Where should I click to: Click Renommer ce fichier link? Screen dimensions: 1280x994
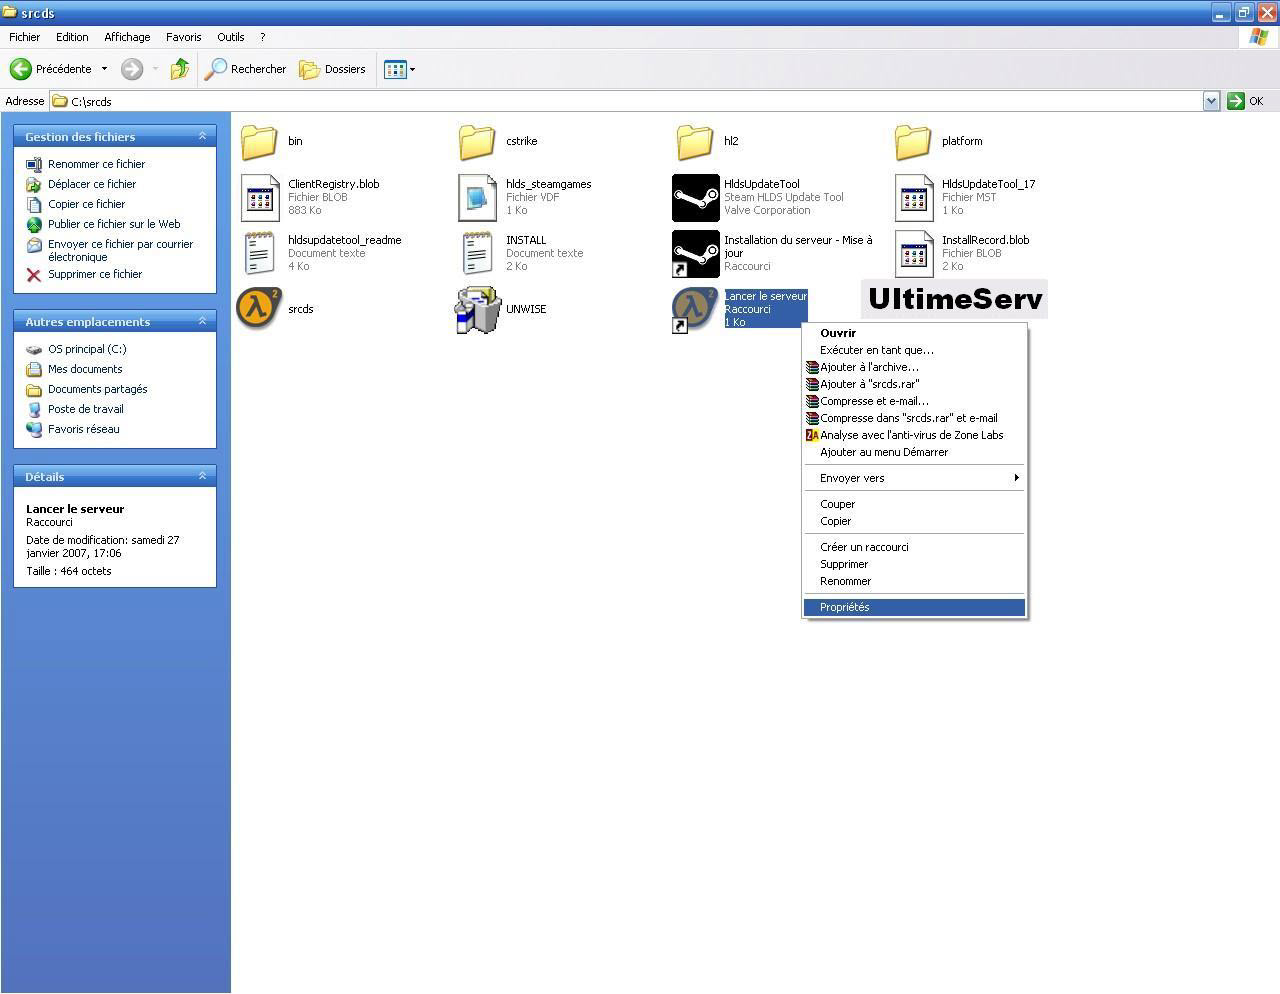pos(96,164)
